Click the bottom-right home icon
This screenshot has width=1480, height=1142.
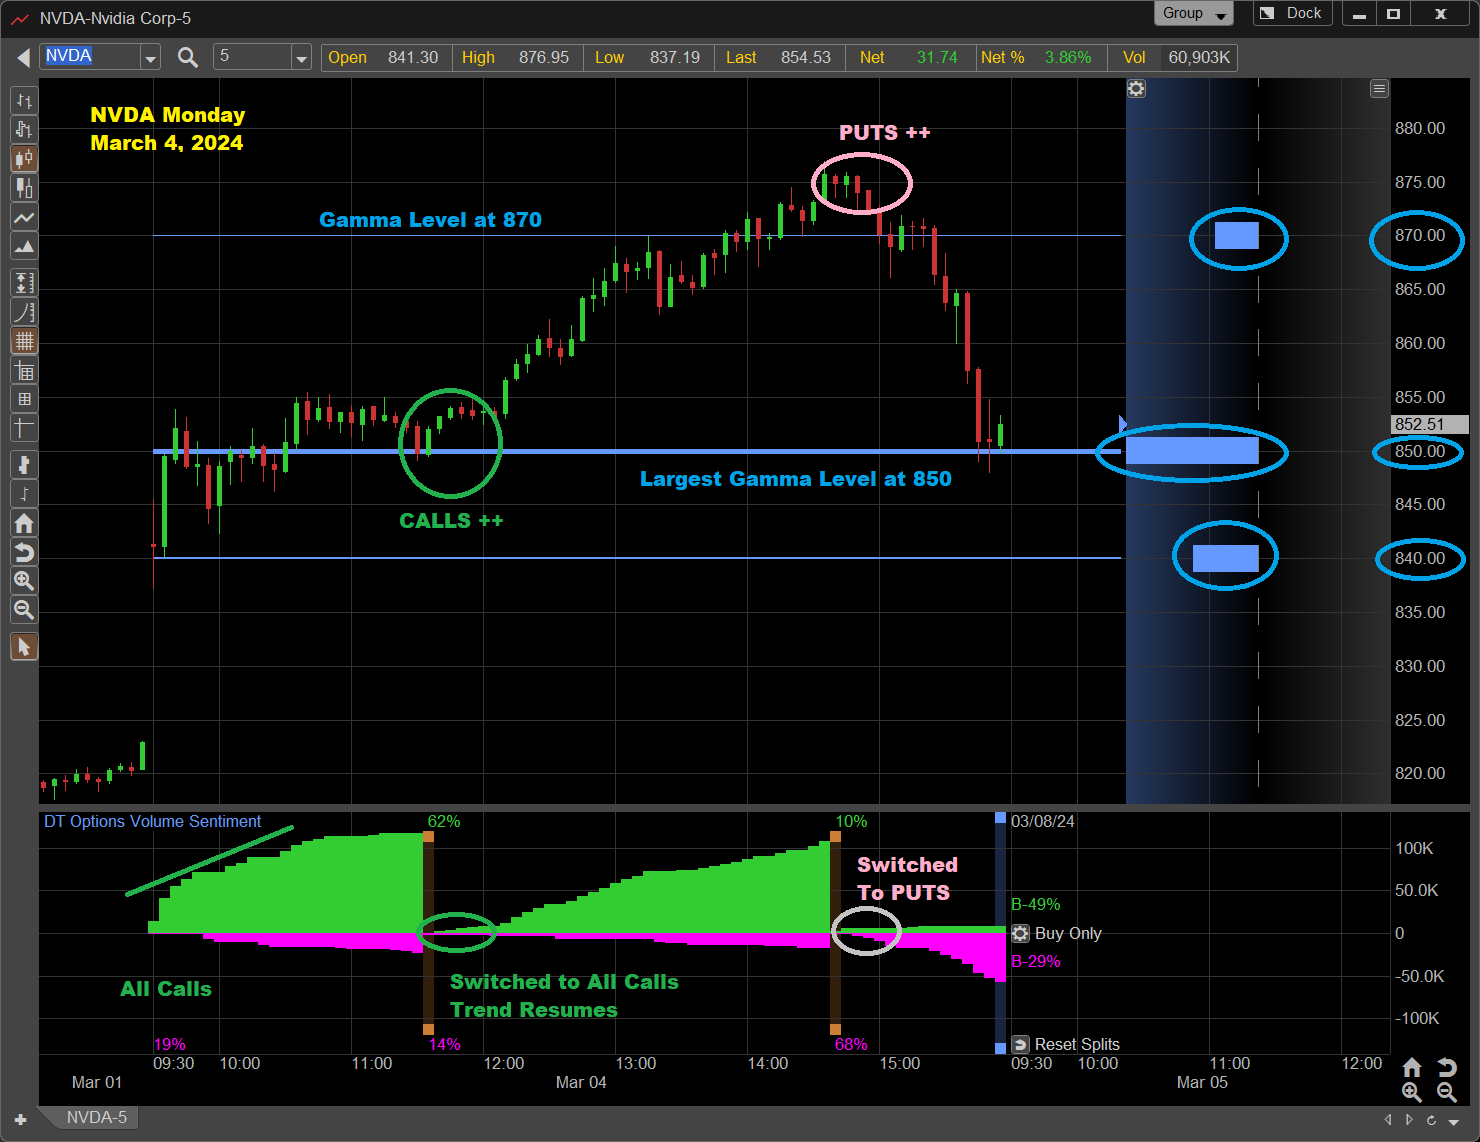point(1412,1067)
